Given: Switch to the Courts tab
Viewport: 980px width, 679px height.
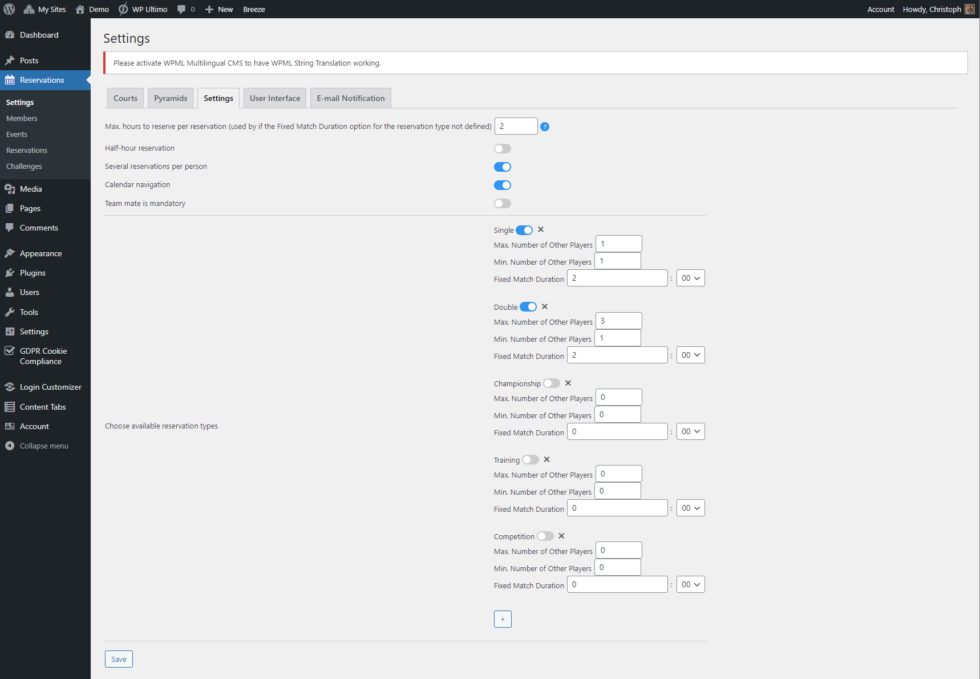Looking at the screenshot, I should [125, 98].
